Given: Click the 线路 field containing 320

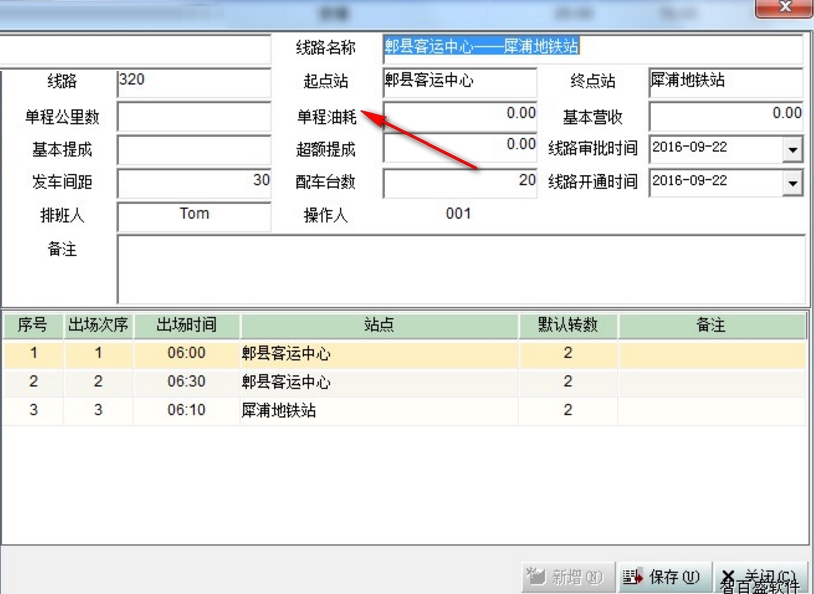Looking at the screenshot, I should (x=194, y=82).
